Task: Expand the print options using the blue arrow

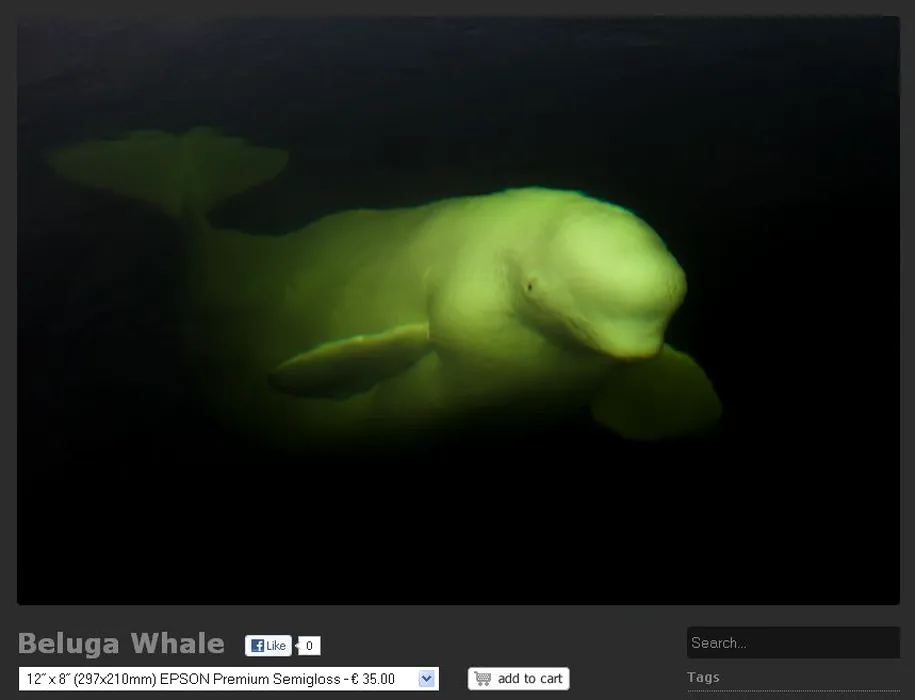Action: (427, 679)
